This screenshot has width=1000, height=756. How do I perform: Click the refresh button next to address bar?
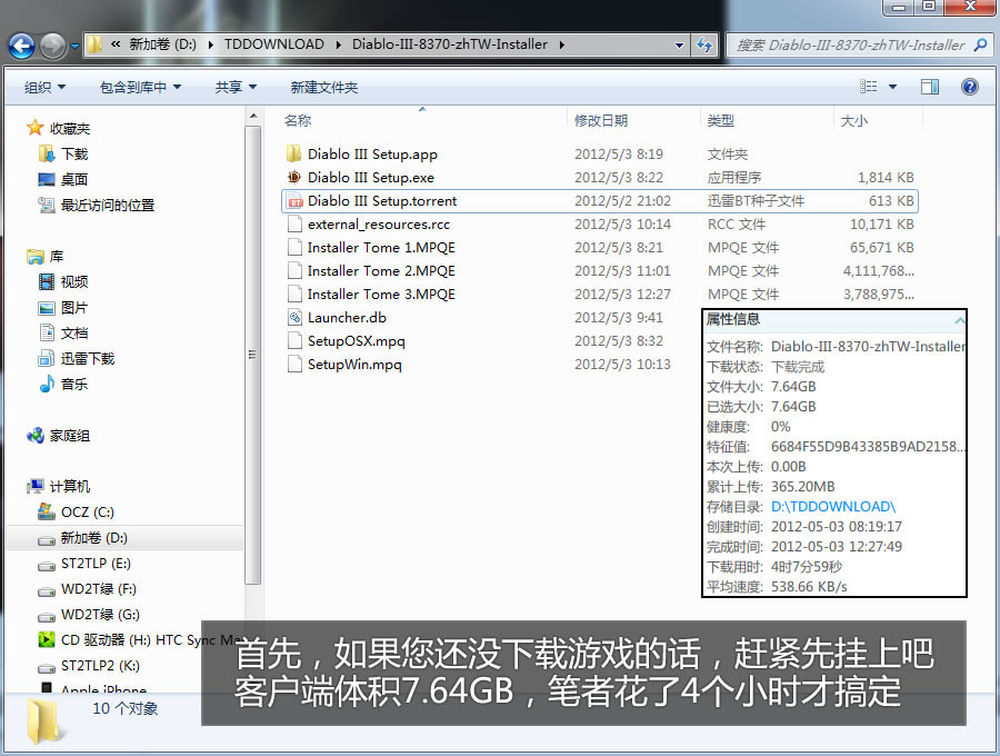(704, 45)
